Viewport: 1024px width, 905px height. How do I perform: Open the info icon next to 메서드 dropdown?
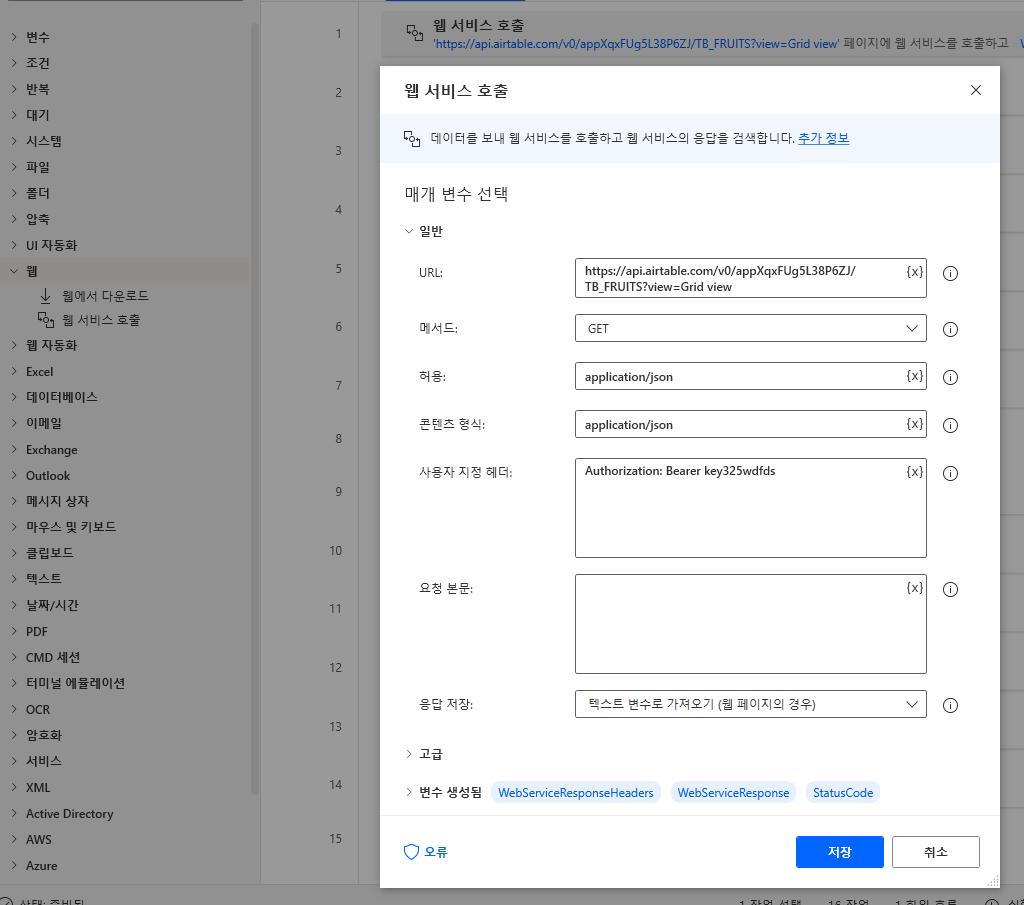(x=950, y=329)
